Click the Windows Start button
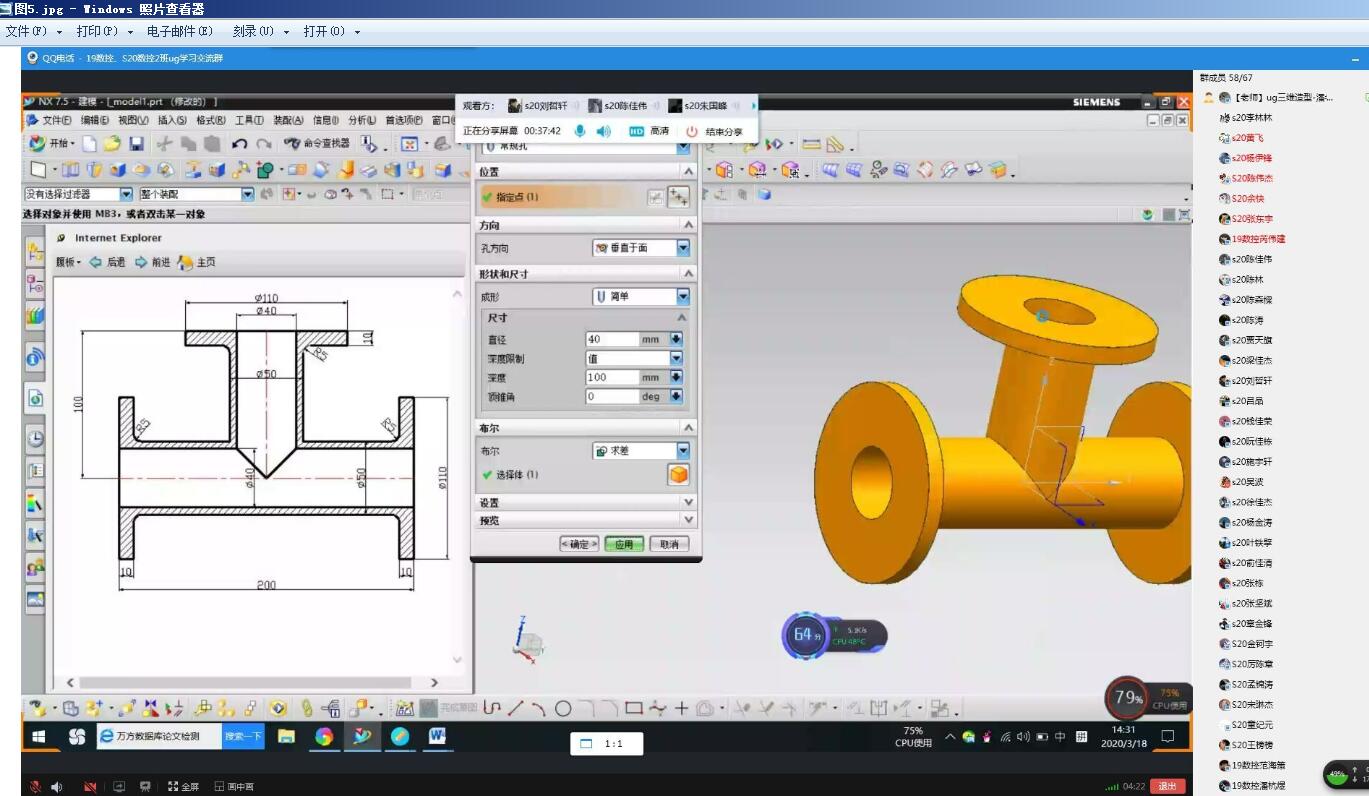The width and height of the screenshot is (1369, 796). point(39,737)
